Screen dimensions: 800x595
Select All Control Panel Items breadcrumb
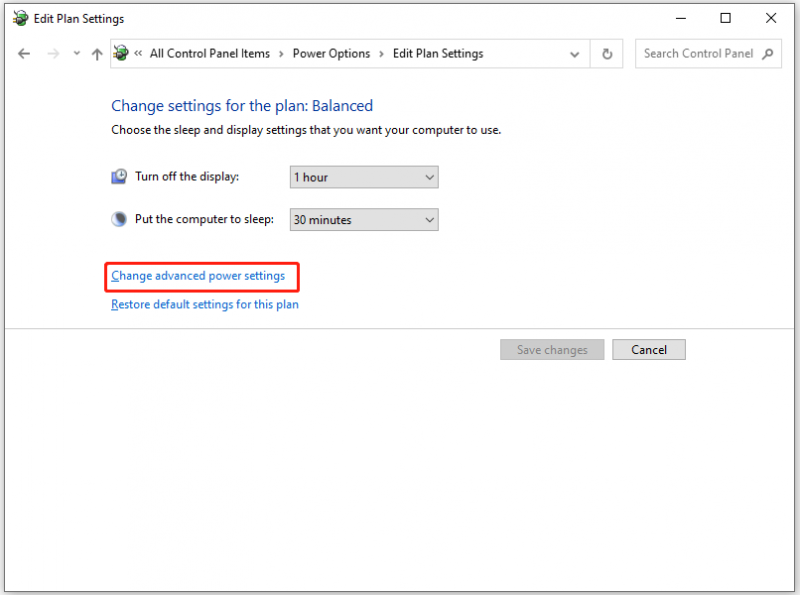point(210,54)
